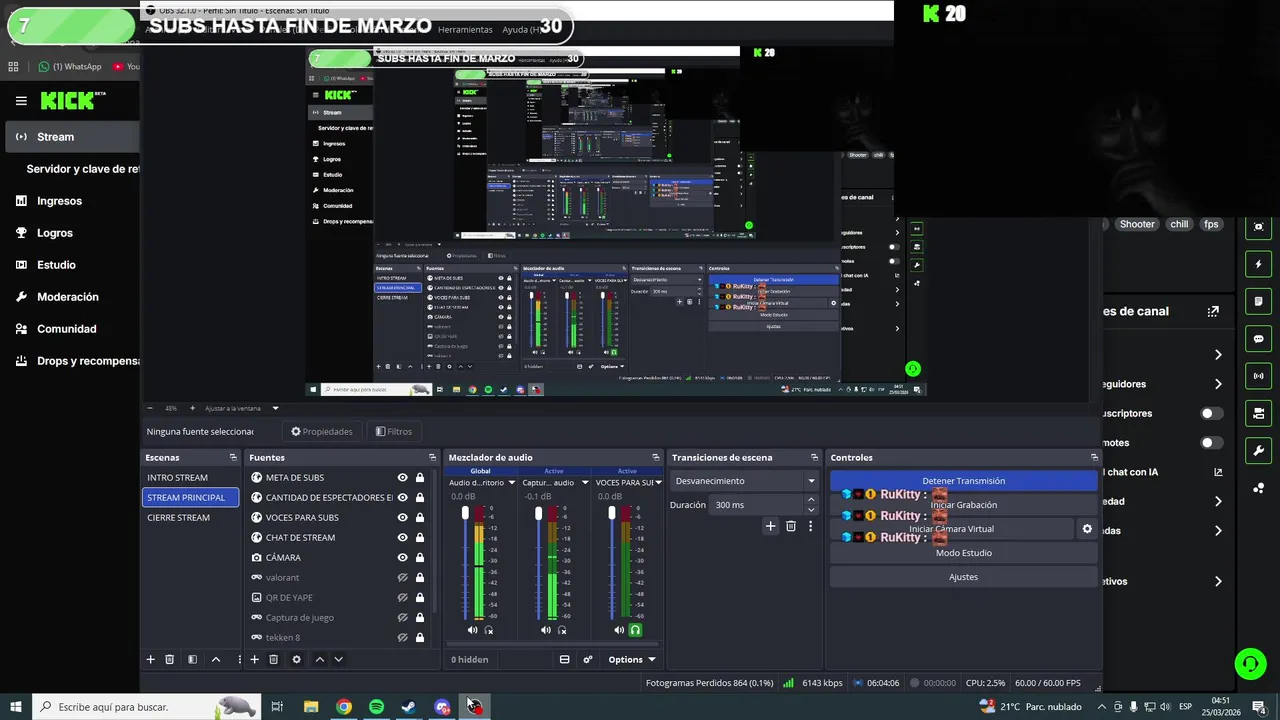Screen dimensions: 1280x720
Task: Expand the seguidores row chevron
Action: click(x=1218, y=384)
